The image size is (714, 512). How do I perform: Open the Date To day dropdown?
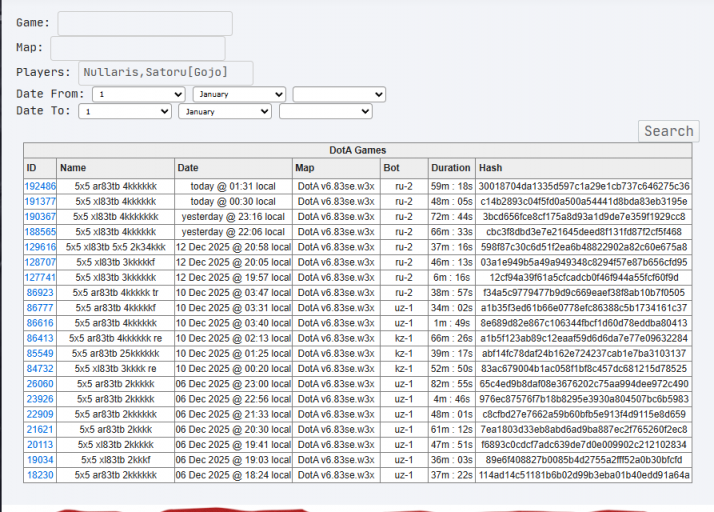click(125, 111)
